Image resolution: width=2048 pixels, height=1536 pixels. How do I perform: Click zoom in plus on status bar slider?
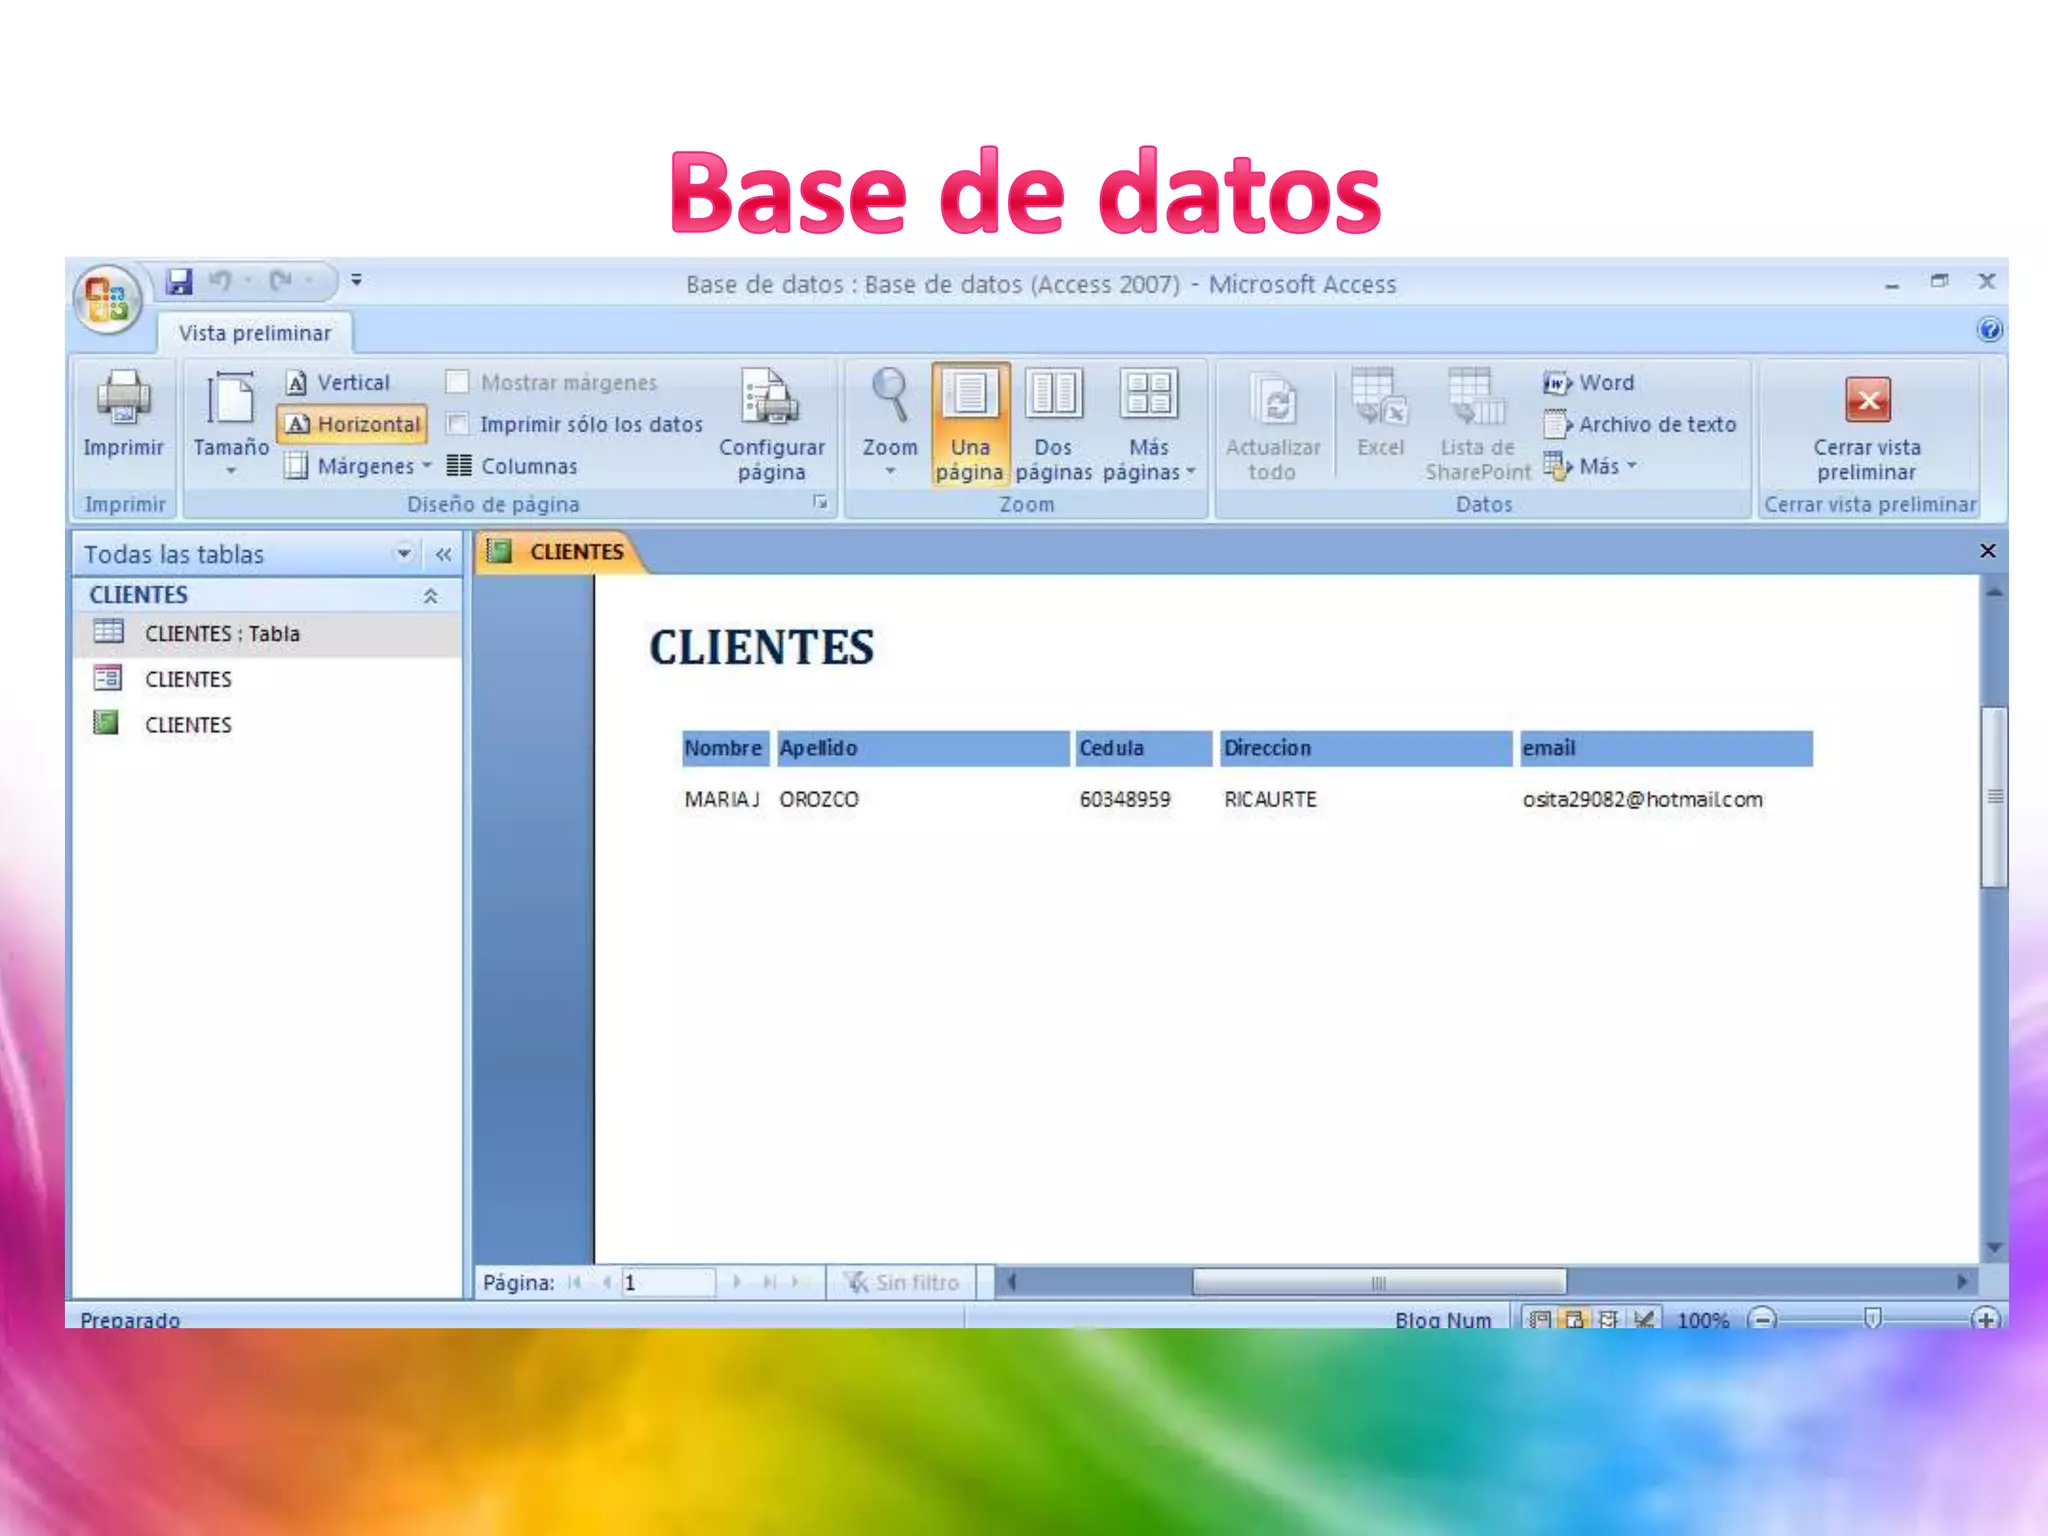(1985, 1319)
